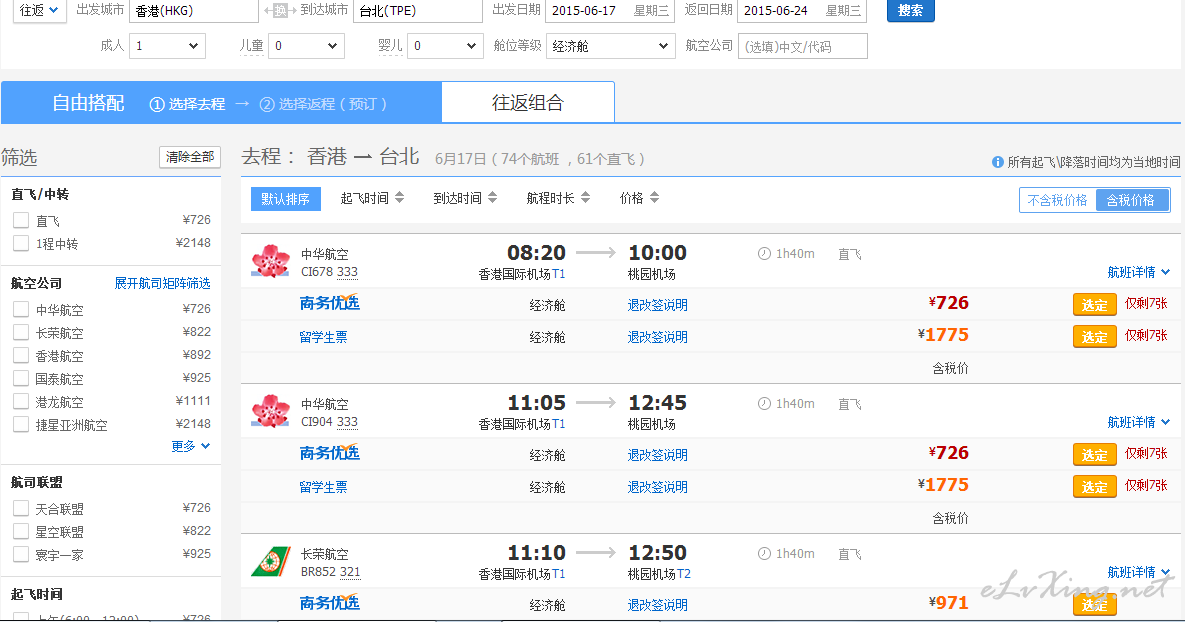Select the ¥1775 student fare for CI678

(x=1094, y=336)
